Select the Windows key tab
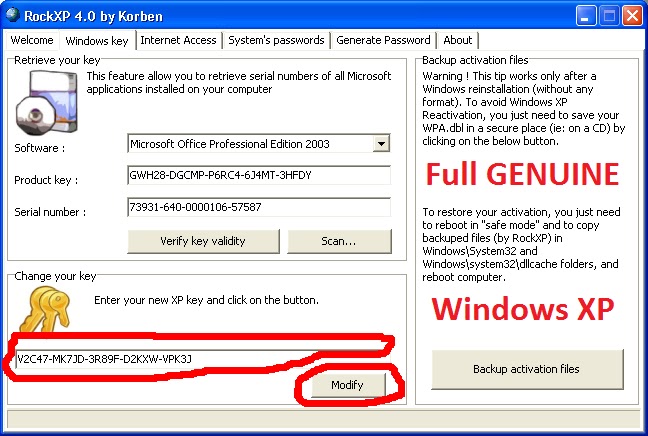 pyautogui.click(x=97, y=41)
